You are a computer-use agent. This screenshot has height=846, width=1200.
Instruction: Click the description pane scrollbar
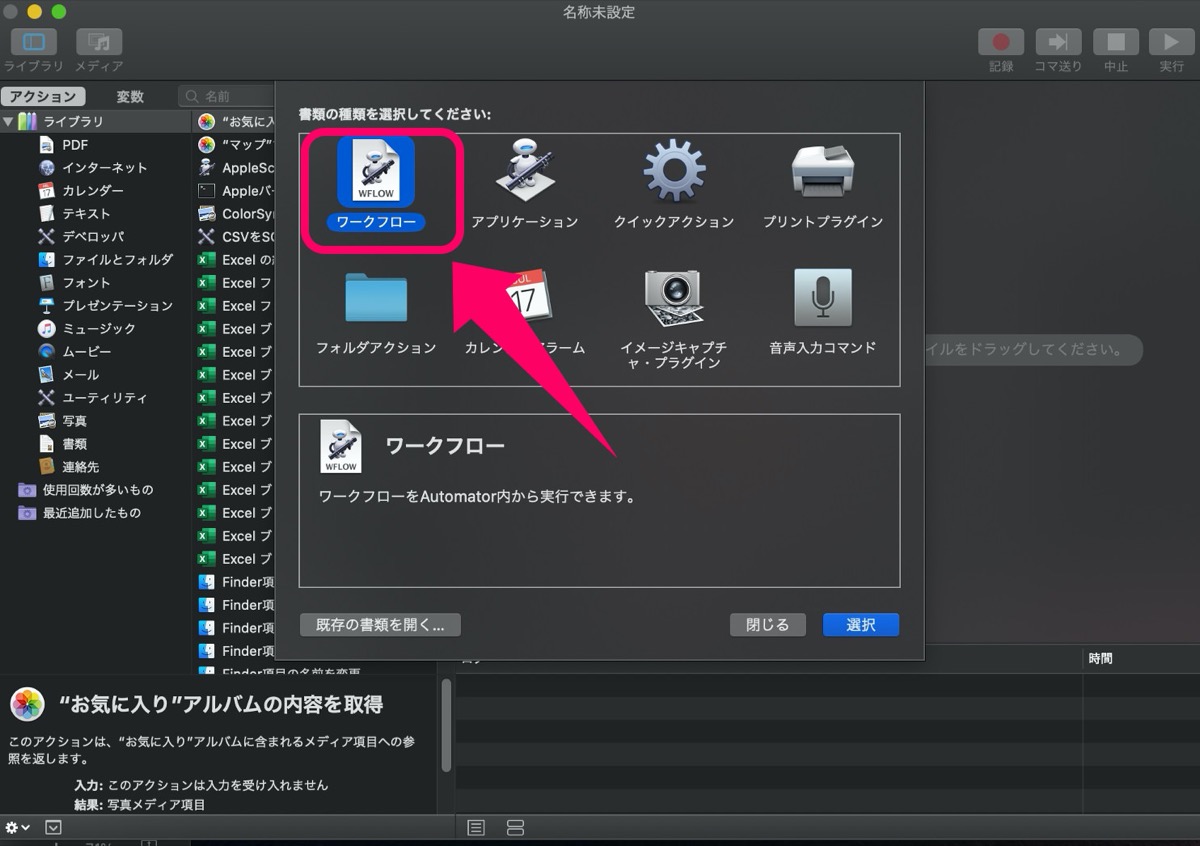pyautogui.click(x=446, y=725)
